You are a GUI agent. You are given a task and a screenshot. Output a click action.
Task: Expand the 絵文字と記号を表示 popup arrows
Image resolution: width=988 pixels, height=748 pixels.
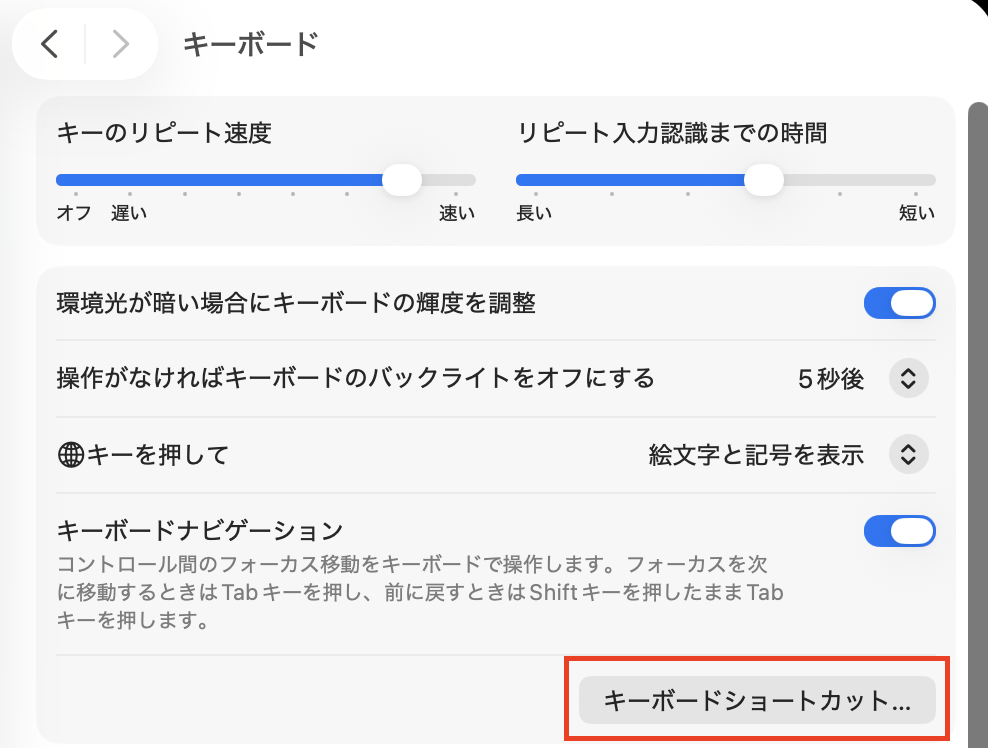click(908, 455)
